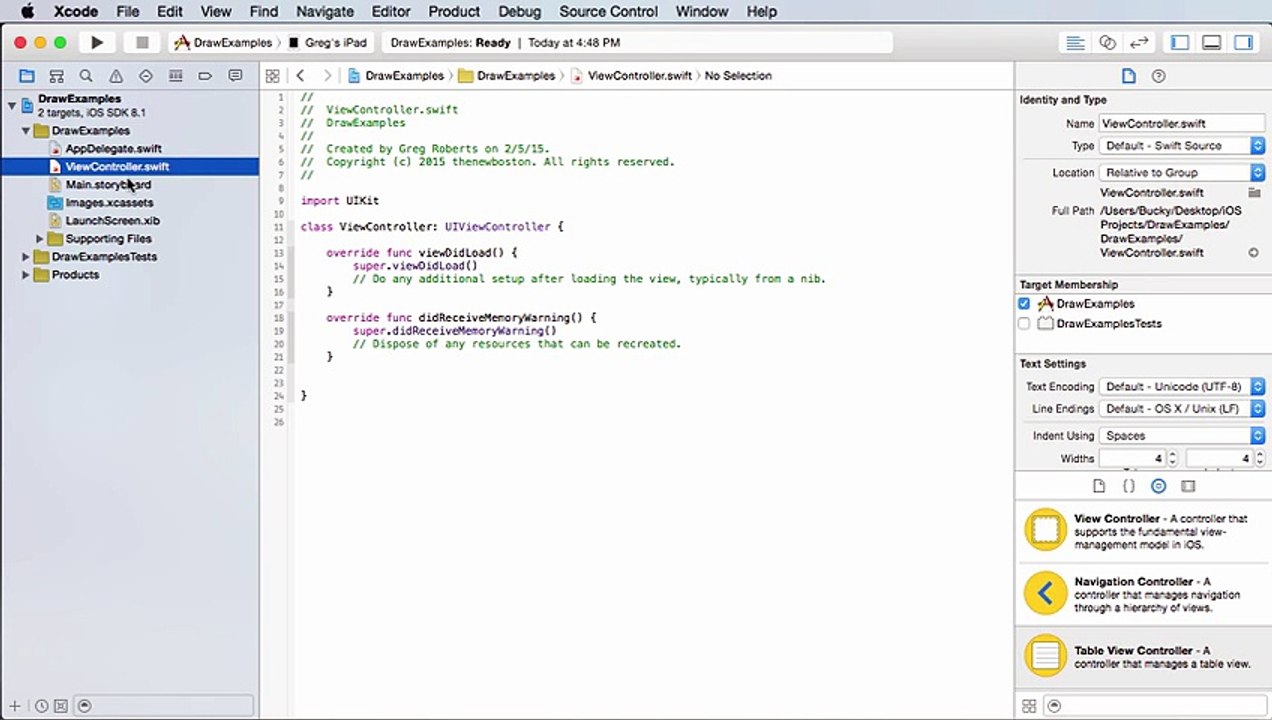
Task: Toggle the Navigator panel visibility
Action: click(1180, 43)
